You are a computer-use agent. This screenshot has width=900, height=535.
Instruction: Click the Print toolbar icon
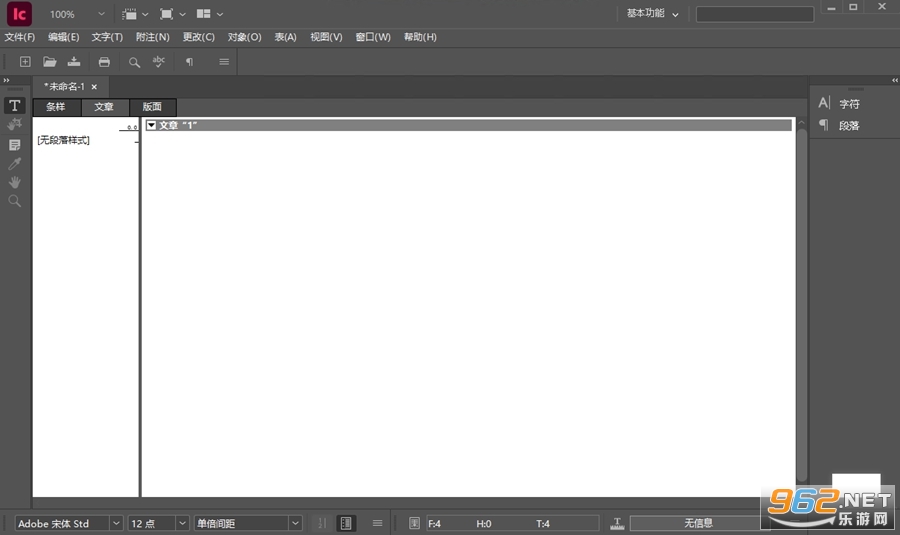tap(104, 61)
